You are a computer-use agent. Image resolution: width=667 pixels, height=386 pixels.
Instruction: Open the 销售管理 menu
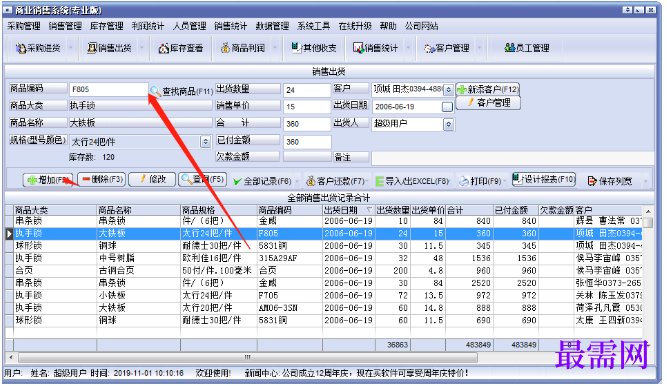[x=65, y=26]
